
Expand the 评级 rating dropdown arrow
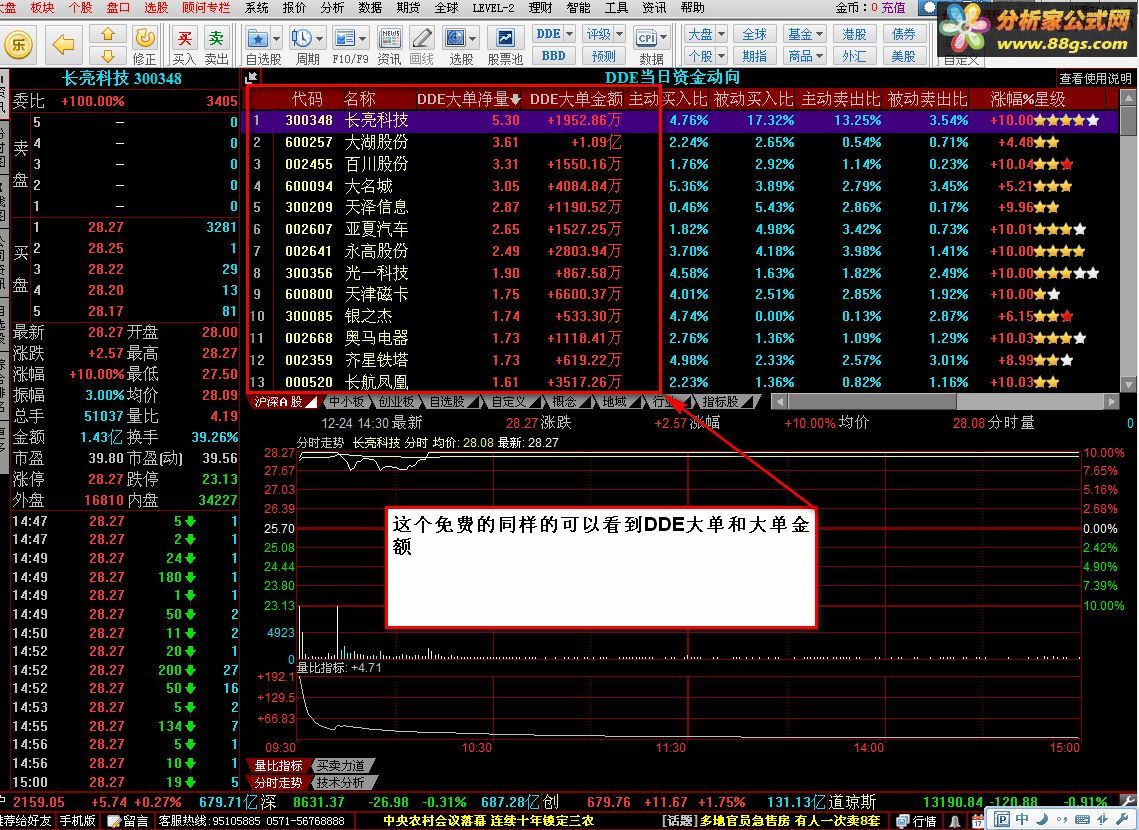[x=620, y=33]
